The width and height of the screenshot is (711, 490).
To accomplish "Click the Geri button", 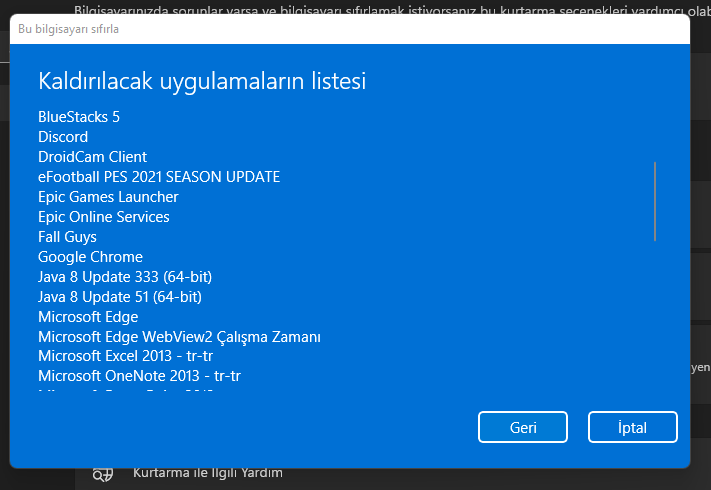I will coord(523,427).
